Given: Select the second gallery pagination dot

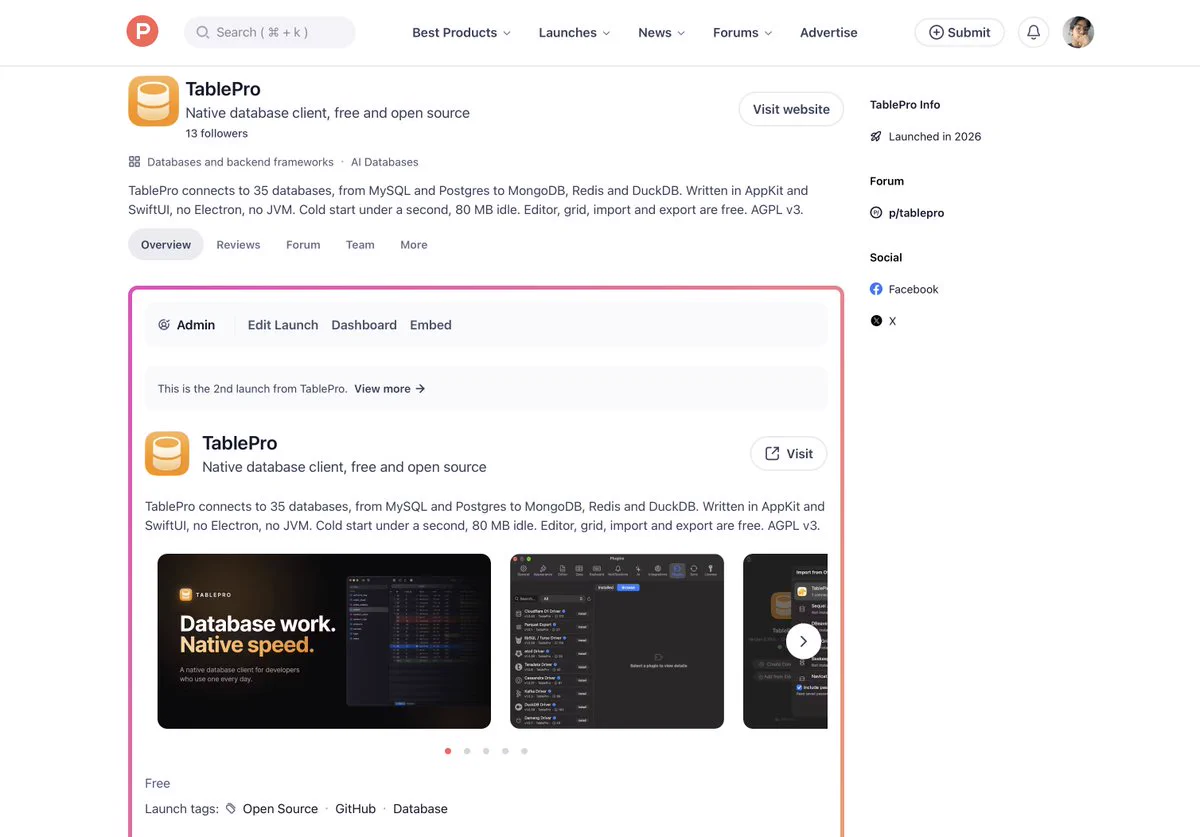Looking at the screenshot, I should point(467,751).
